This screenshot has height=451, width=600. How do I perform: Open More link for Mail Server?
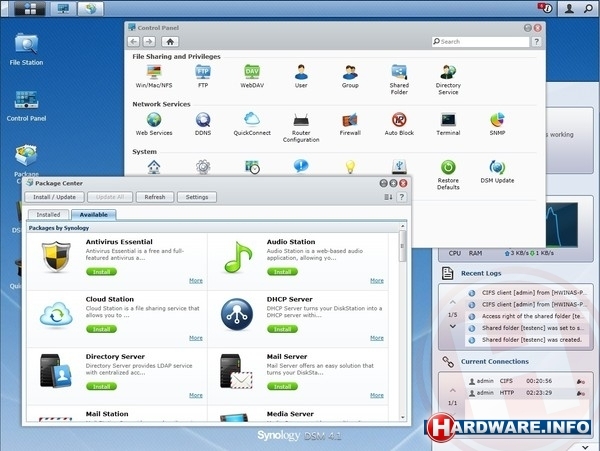pyautogui.click(x=377, y=396)
